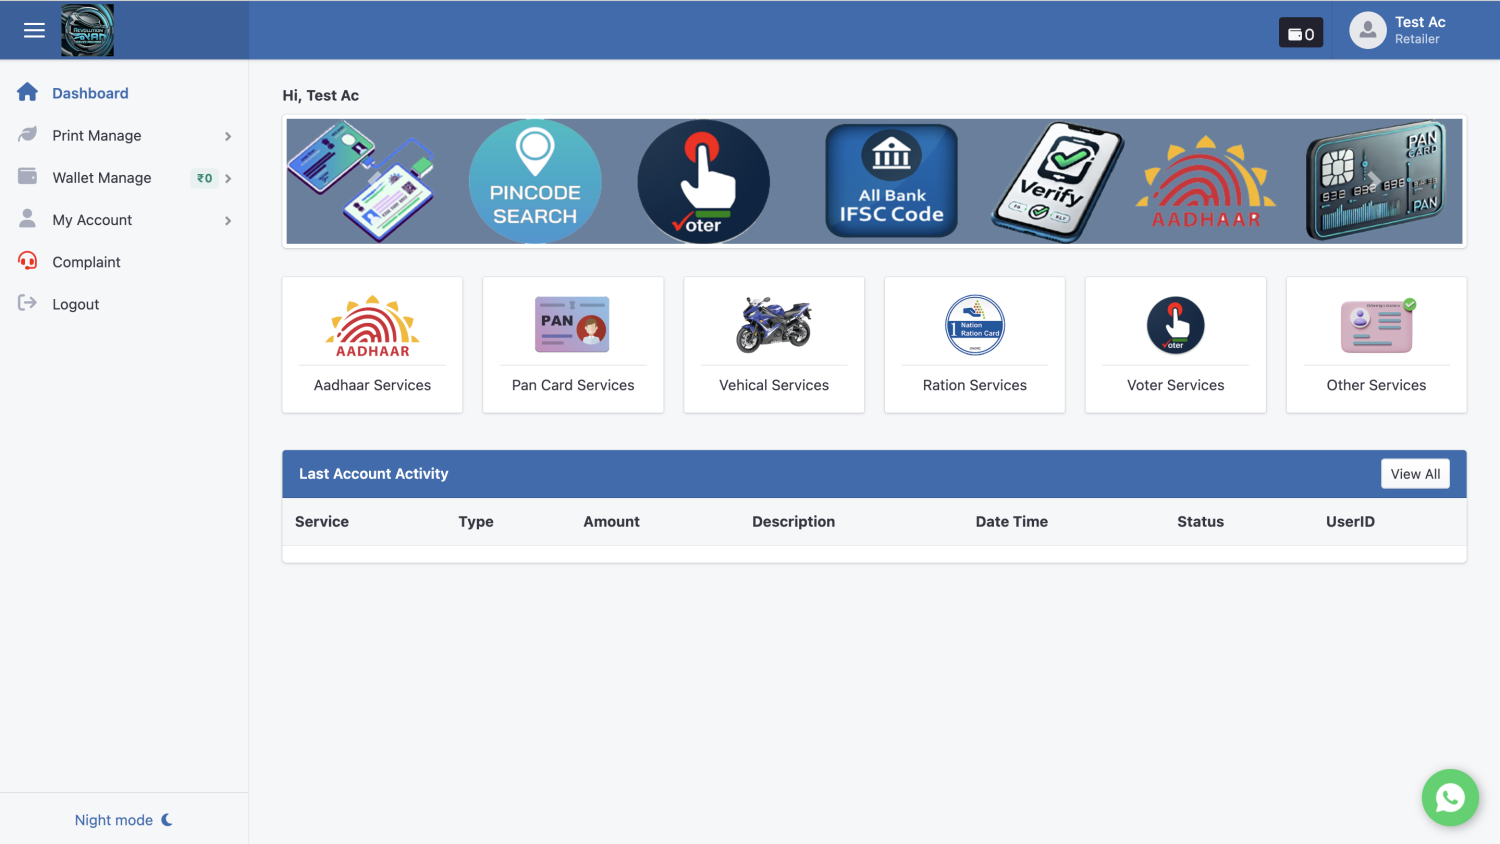Choose the Voter Services icon
This screenshot has width=1500, height=844.
coord(1175,325)
